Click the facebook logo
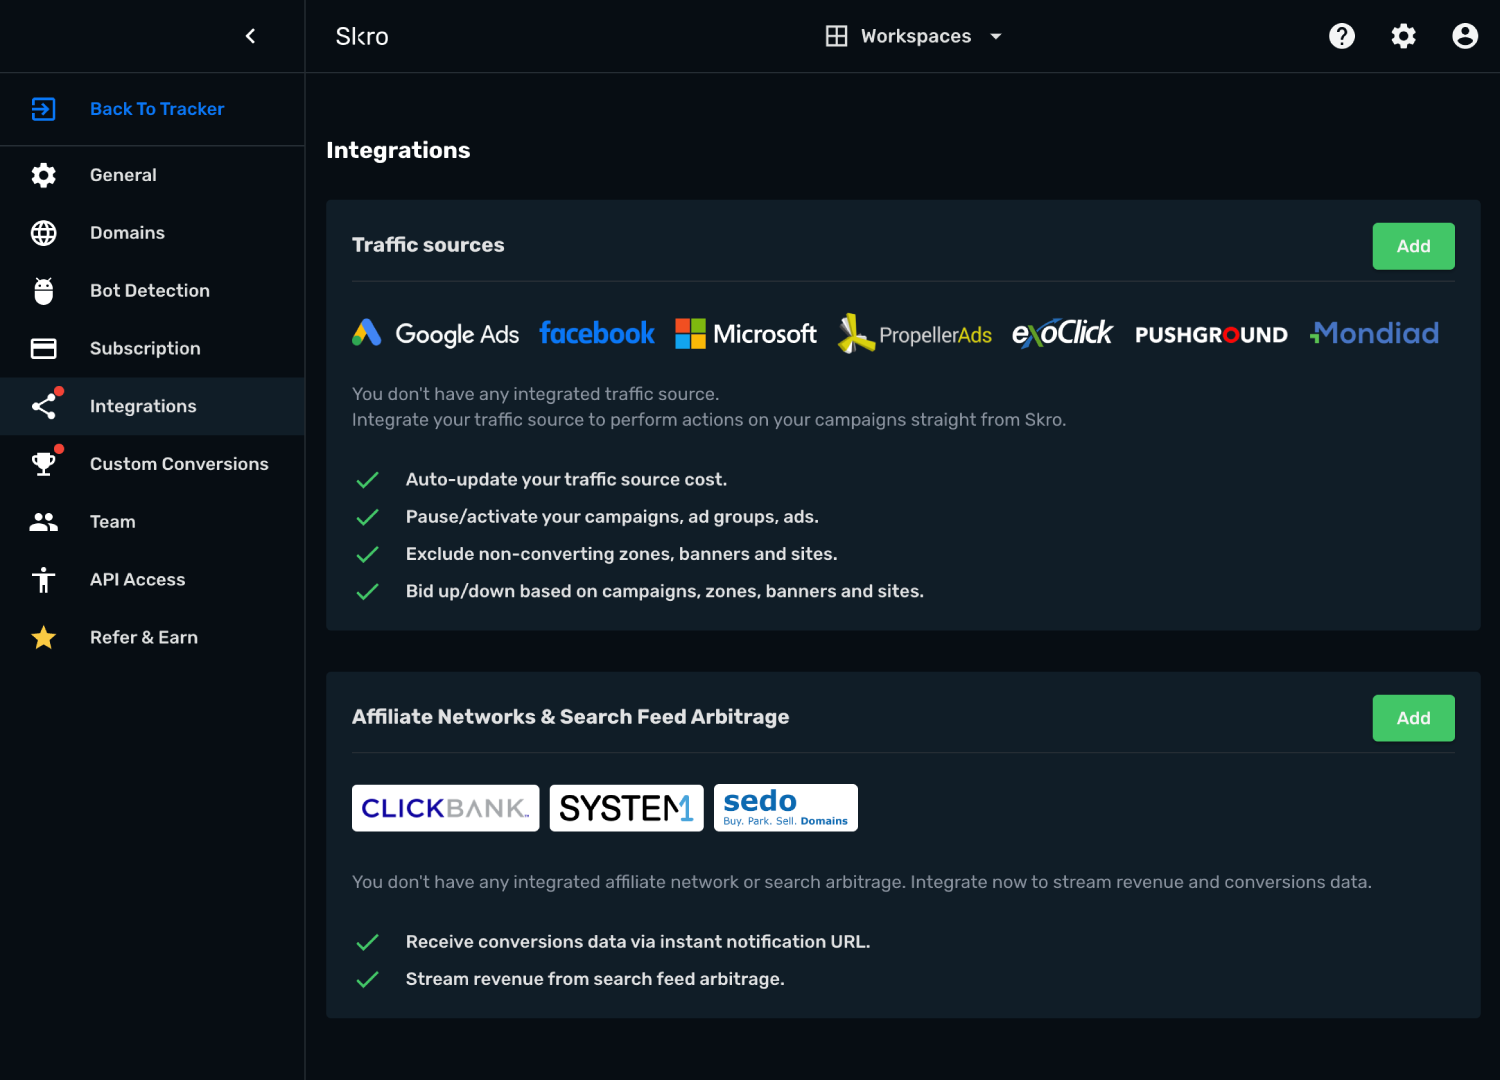 point(597,333)
